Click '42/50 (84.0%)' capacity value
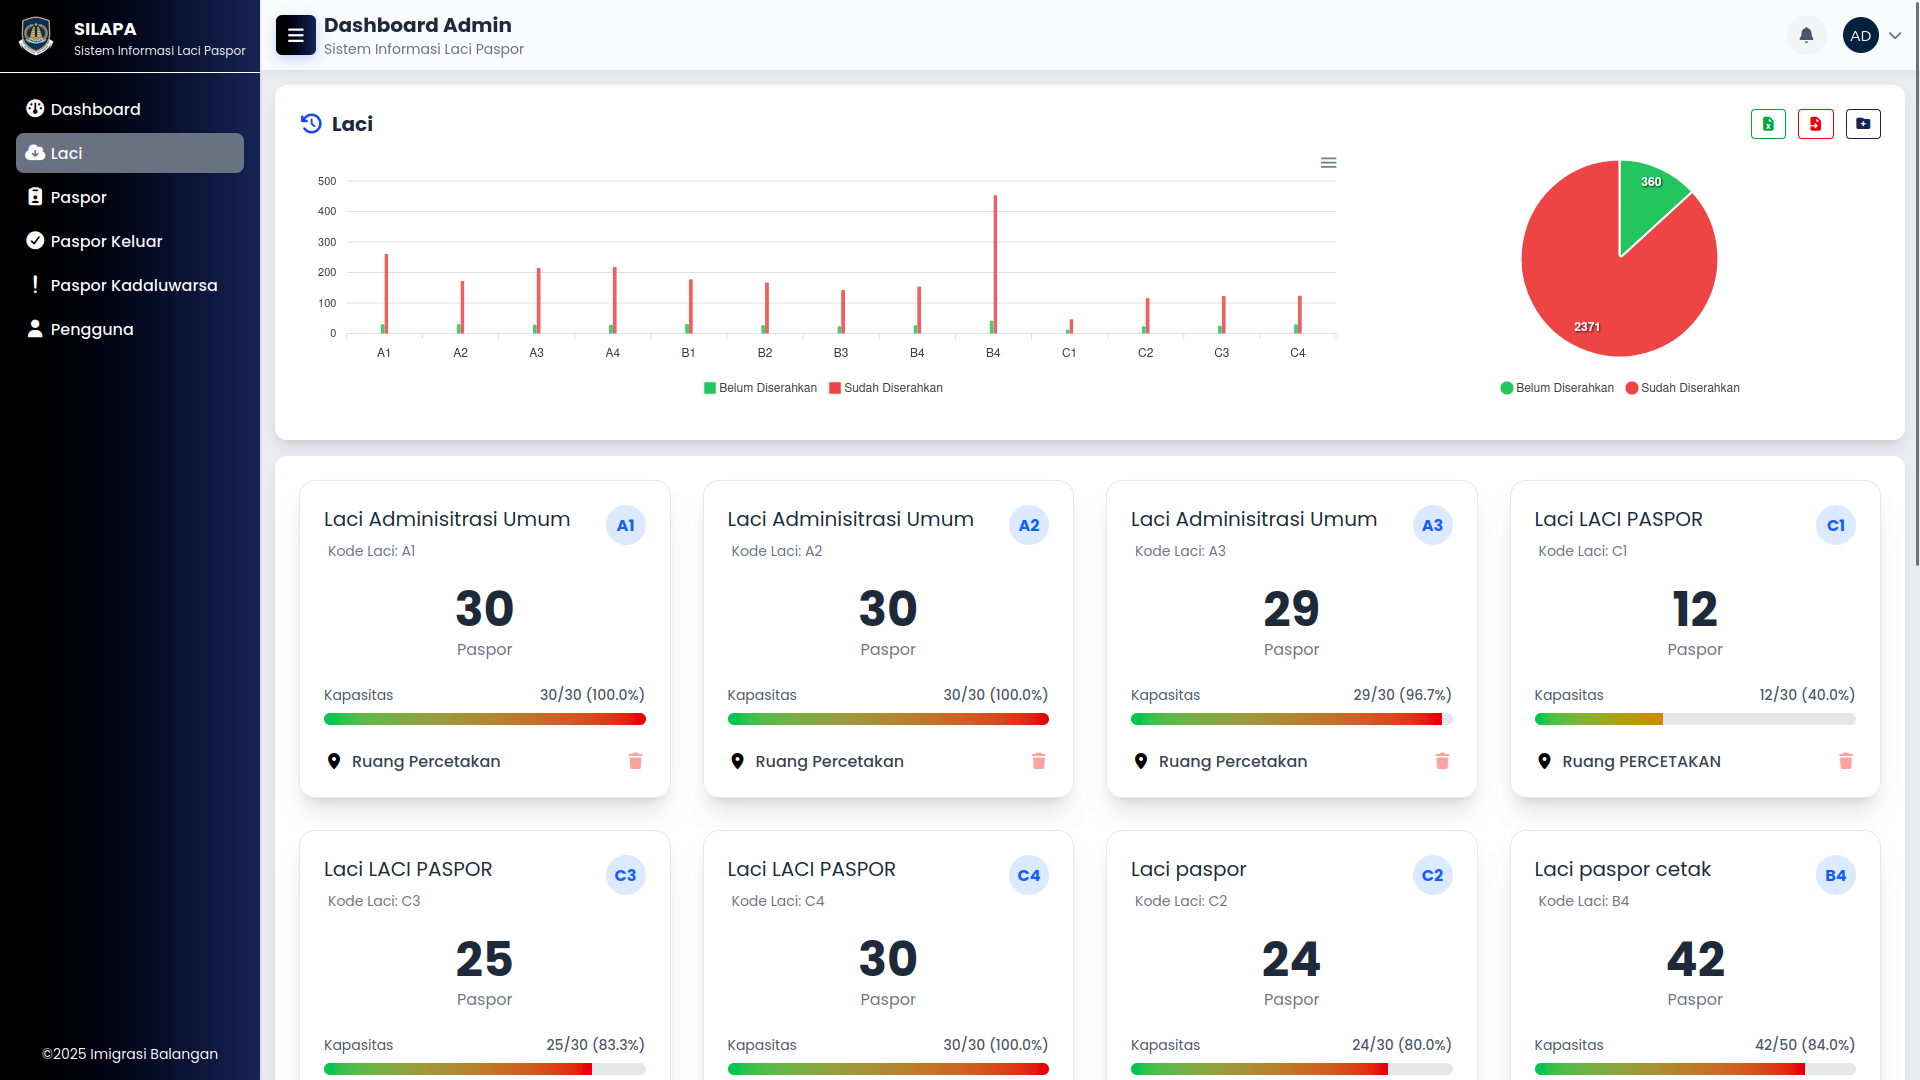 1805,1045
